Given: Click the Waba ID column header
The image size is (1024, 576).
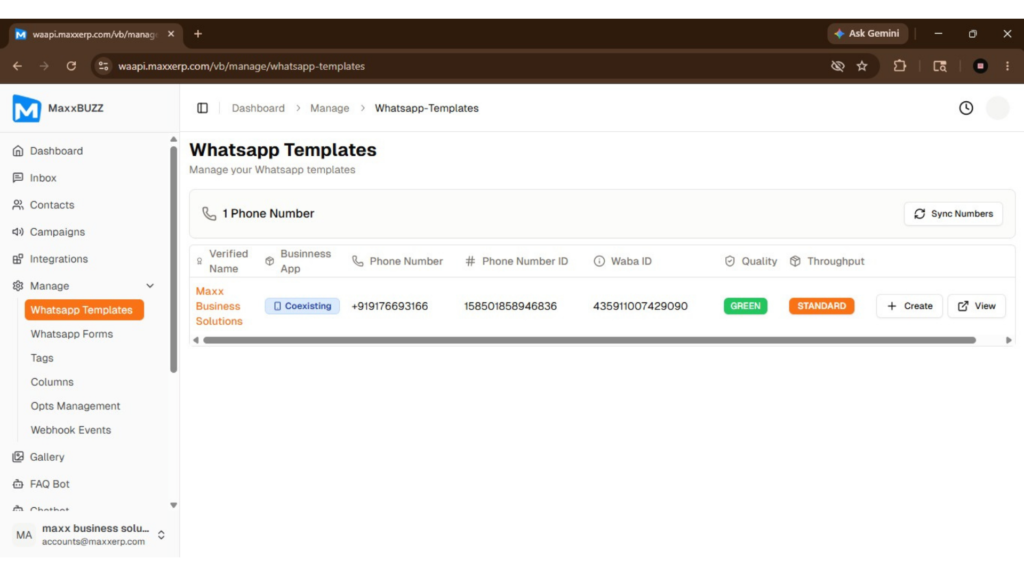Looking at the screenshot, I should (622, 261).
